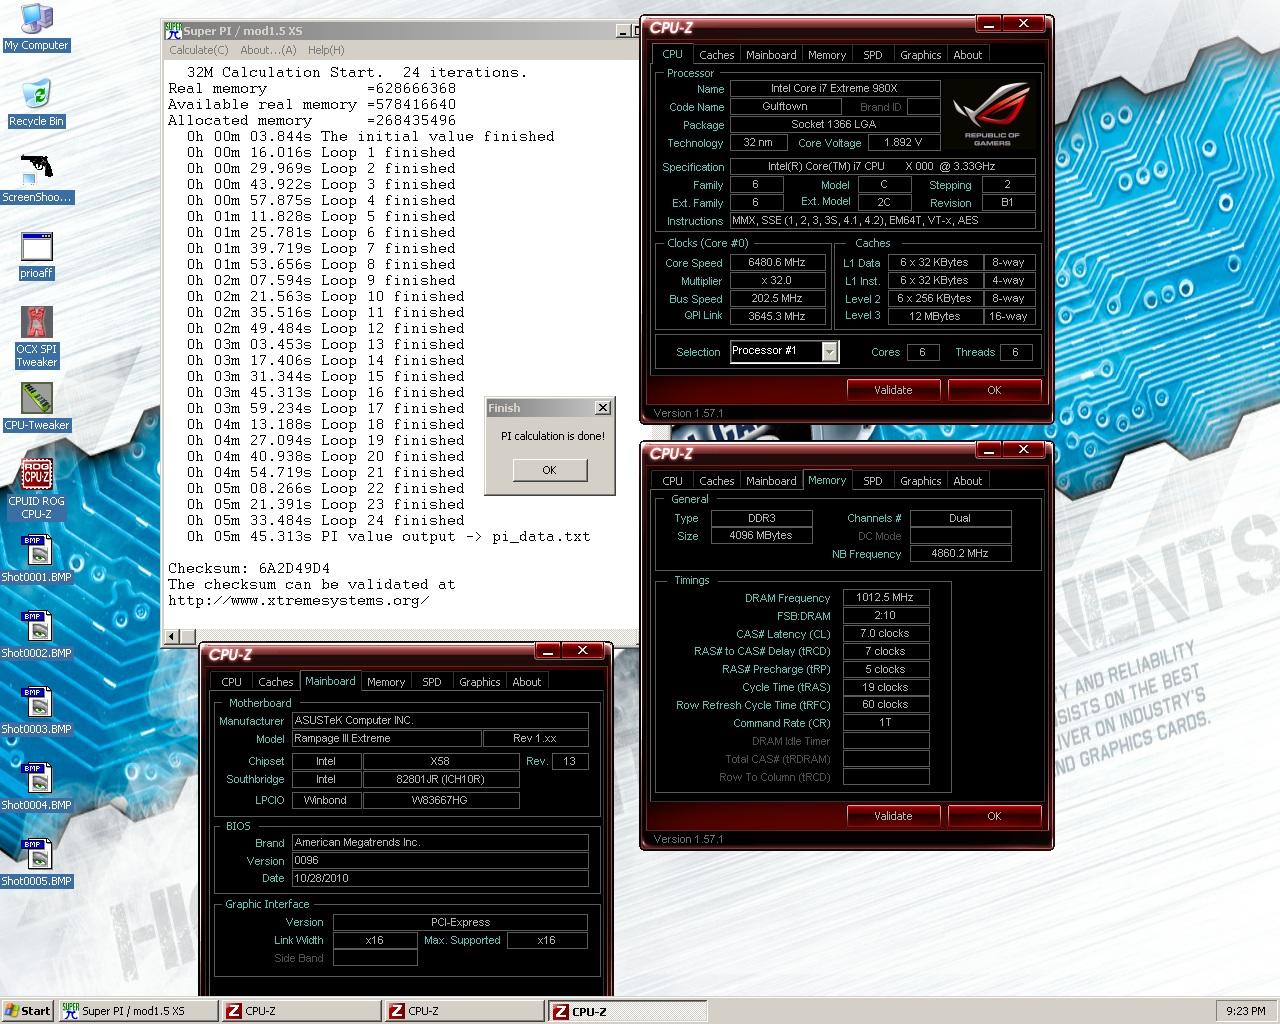Switch to CPU tab in the Memory window
This screenshot has width=1280, height=1024.
click(x=672, y=481)
